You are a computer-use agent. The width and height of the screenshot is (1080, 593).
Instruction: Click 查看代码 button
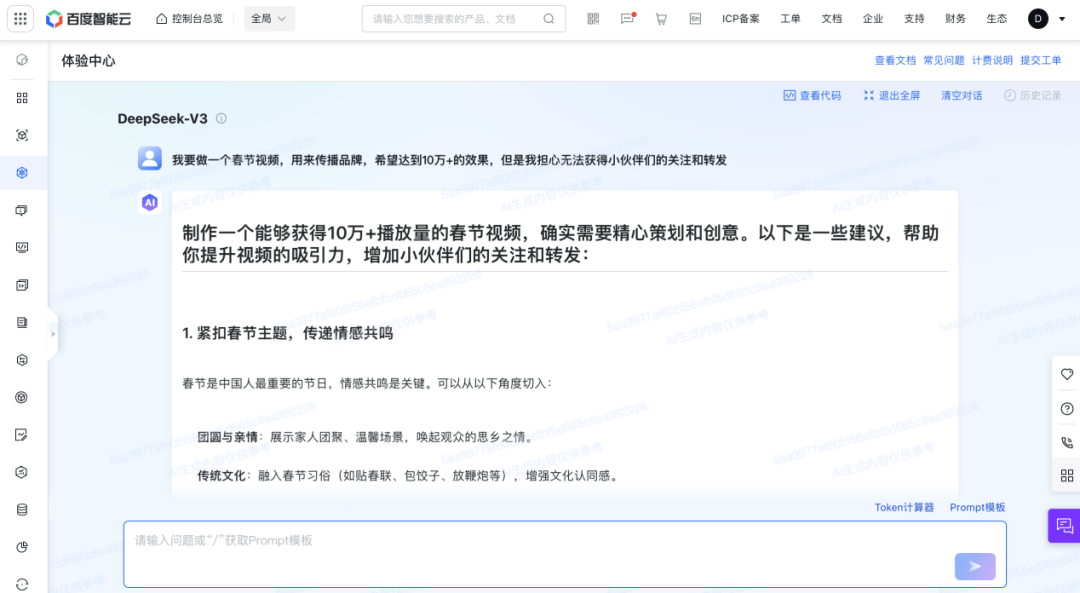tap(812, 96)
